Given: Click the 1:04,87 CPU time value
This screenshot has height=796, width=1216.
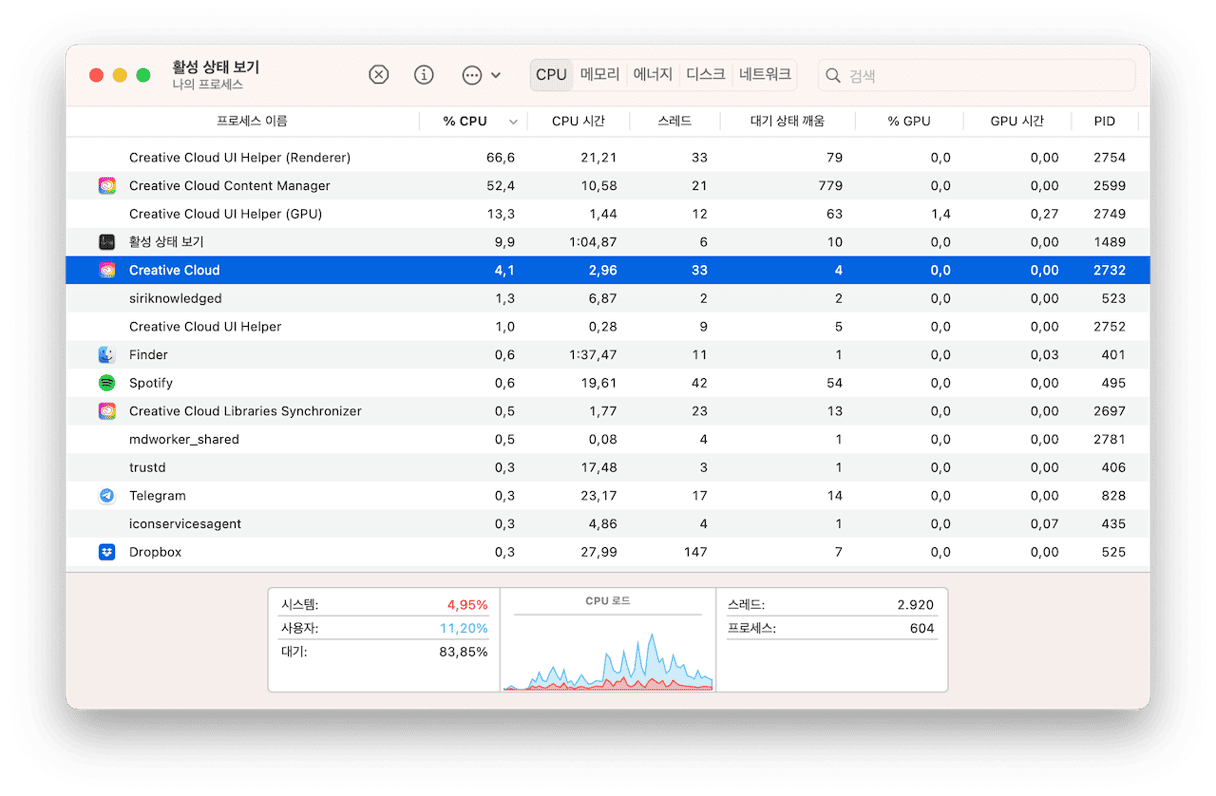Looking at the screenshot, I should coord(593,242).
